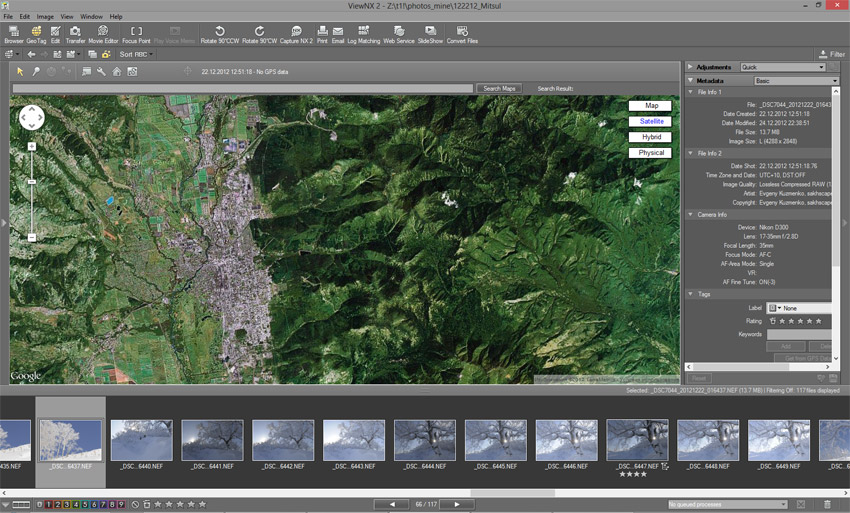Open the queued processes dropdown

click(x=727, y=504)
